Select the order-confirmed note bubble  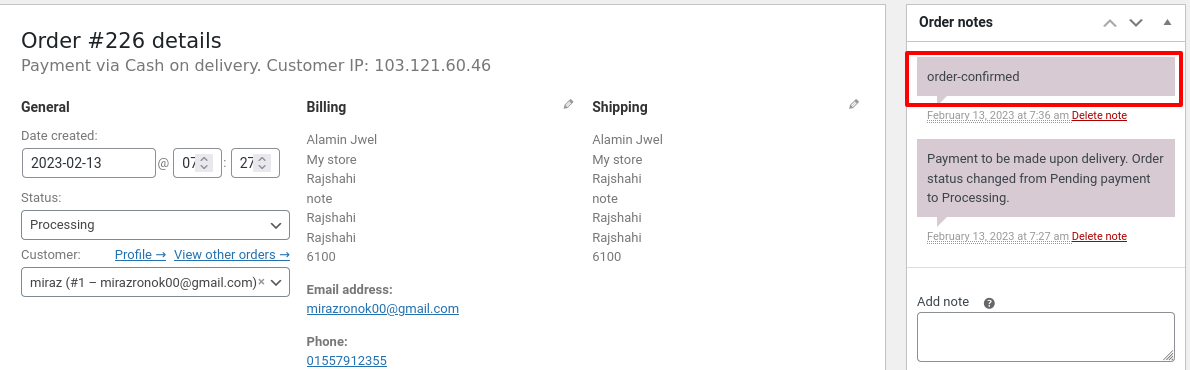click(1046, 77)
